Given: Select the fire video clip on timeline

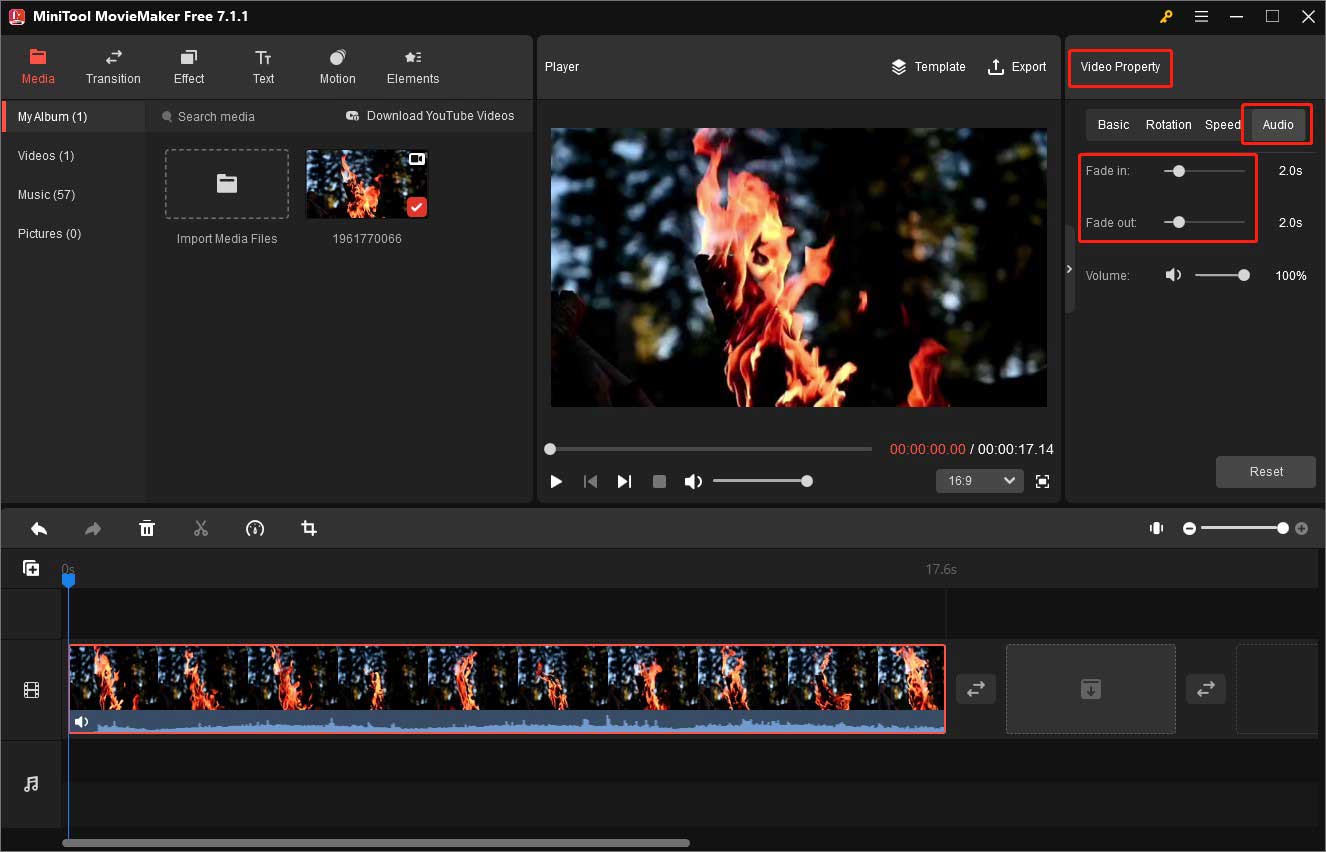Looking at the screenshot, I should point(507,689).
